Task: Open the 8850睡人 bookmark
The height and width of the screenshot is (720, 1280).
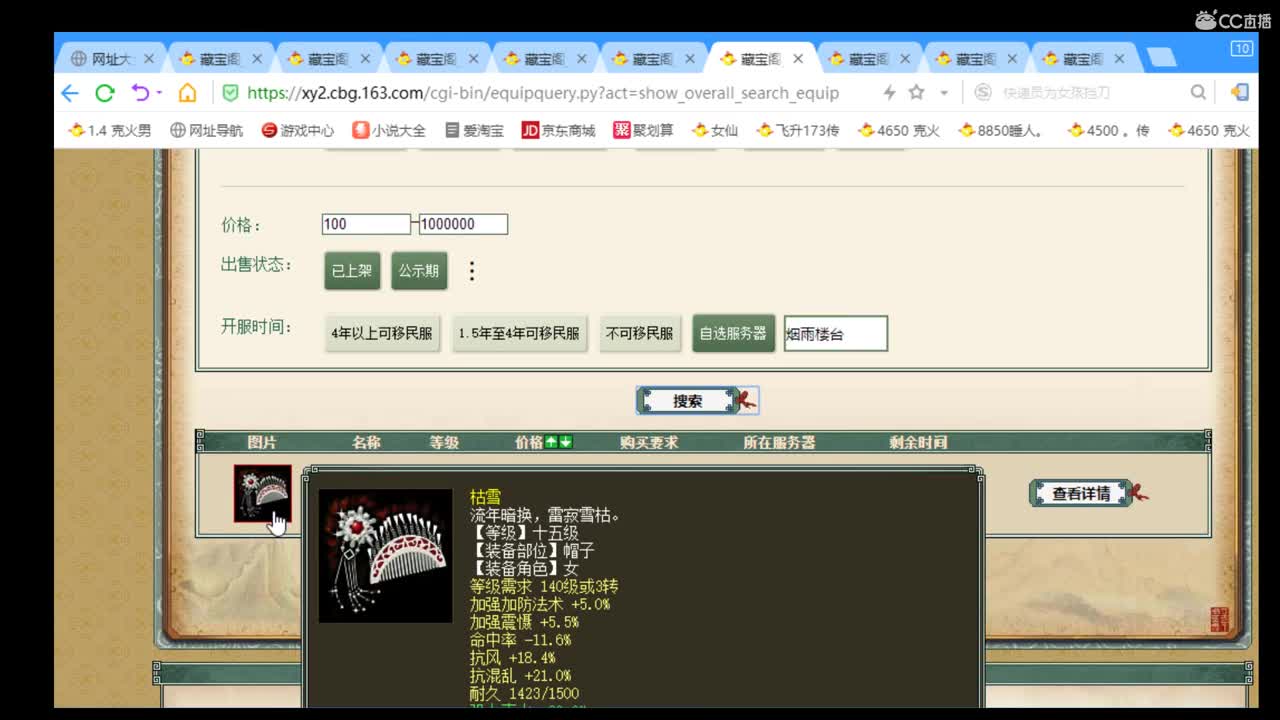Action: tap(1002, 130)
